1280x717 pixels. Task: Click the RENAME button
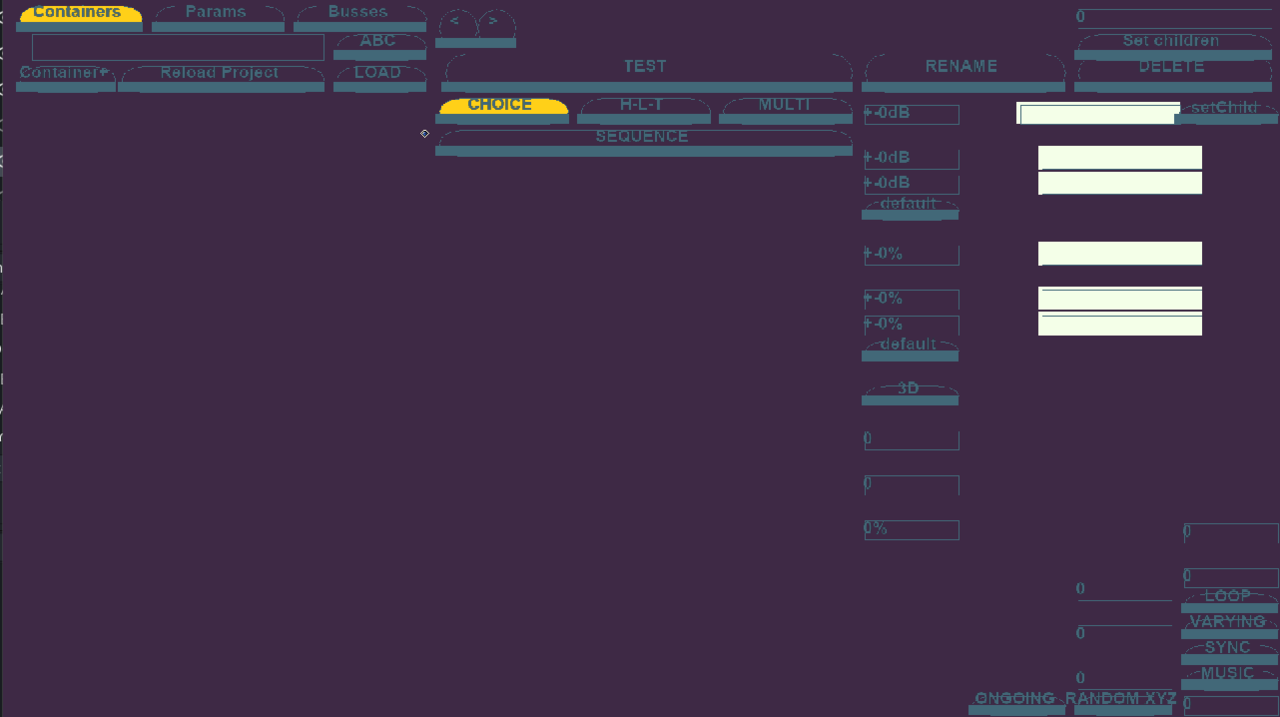click(x=963, y=72)
